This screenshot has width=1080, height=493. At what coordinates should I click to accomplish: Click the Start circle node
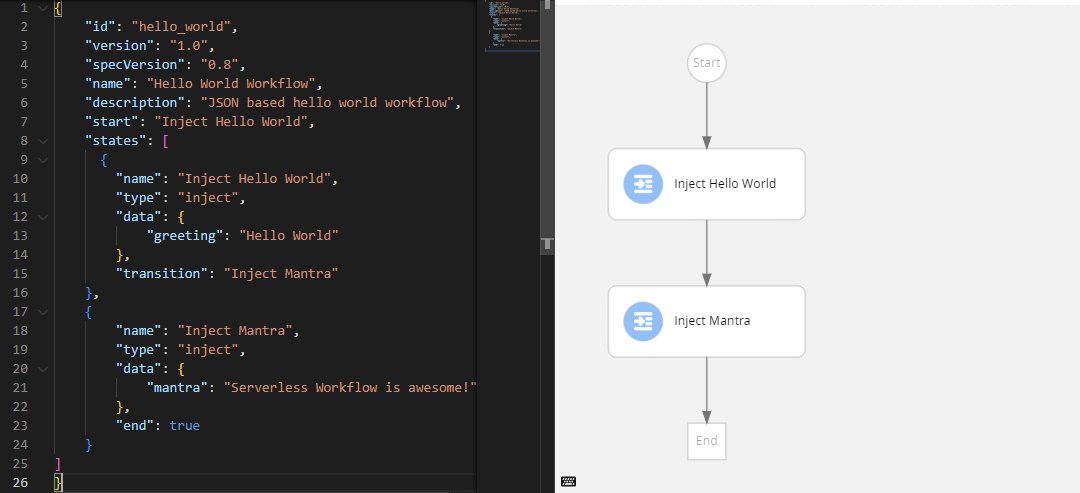tap(706, 63)
